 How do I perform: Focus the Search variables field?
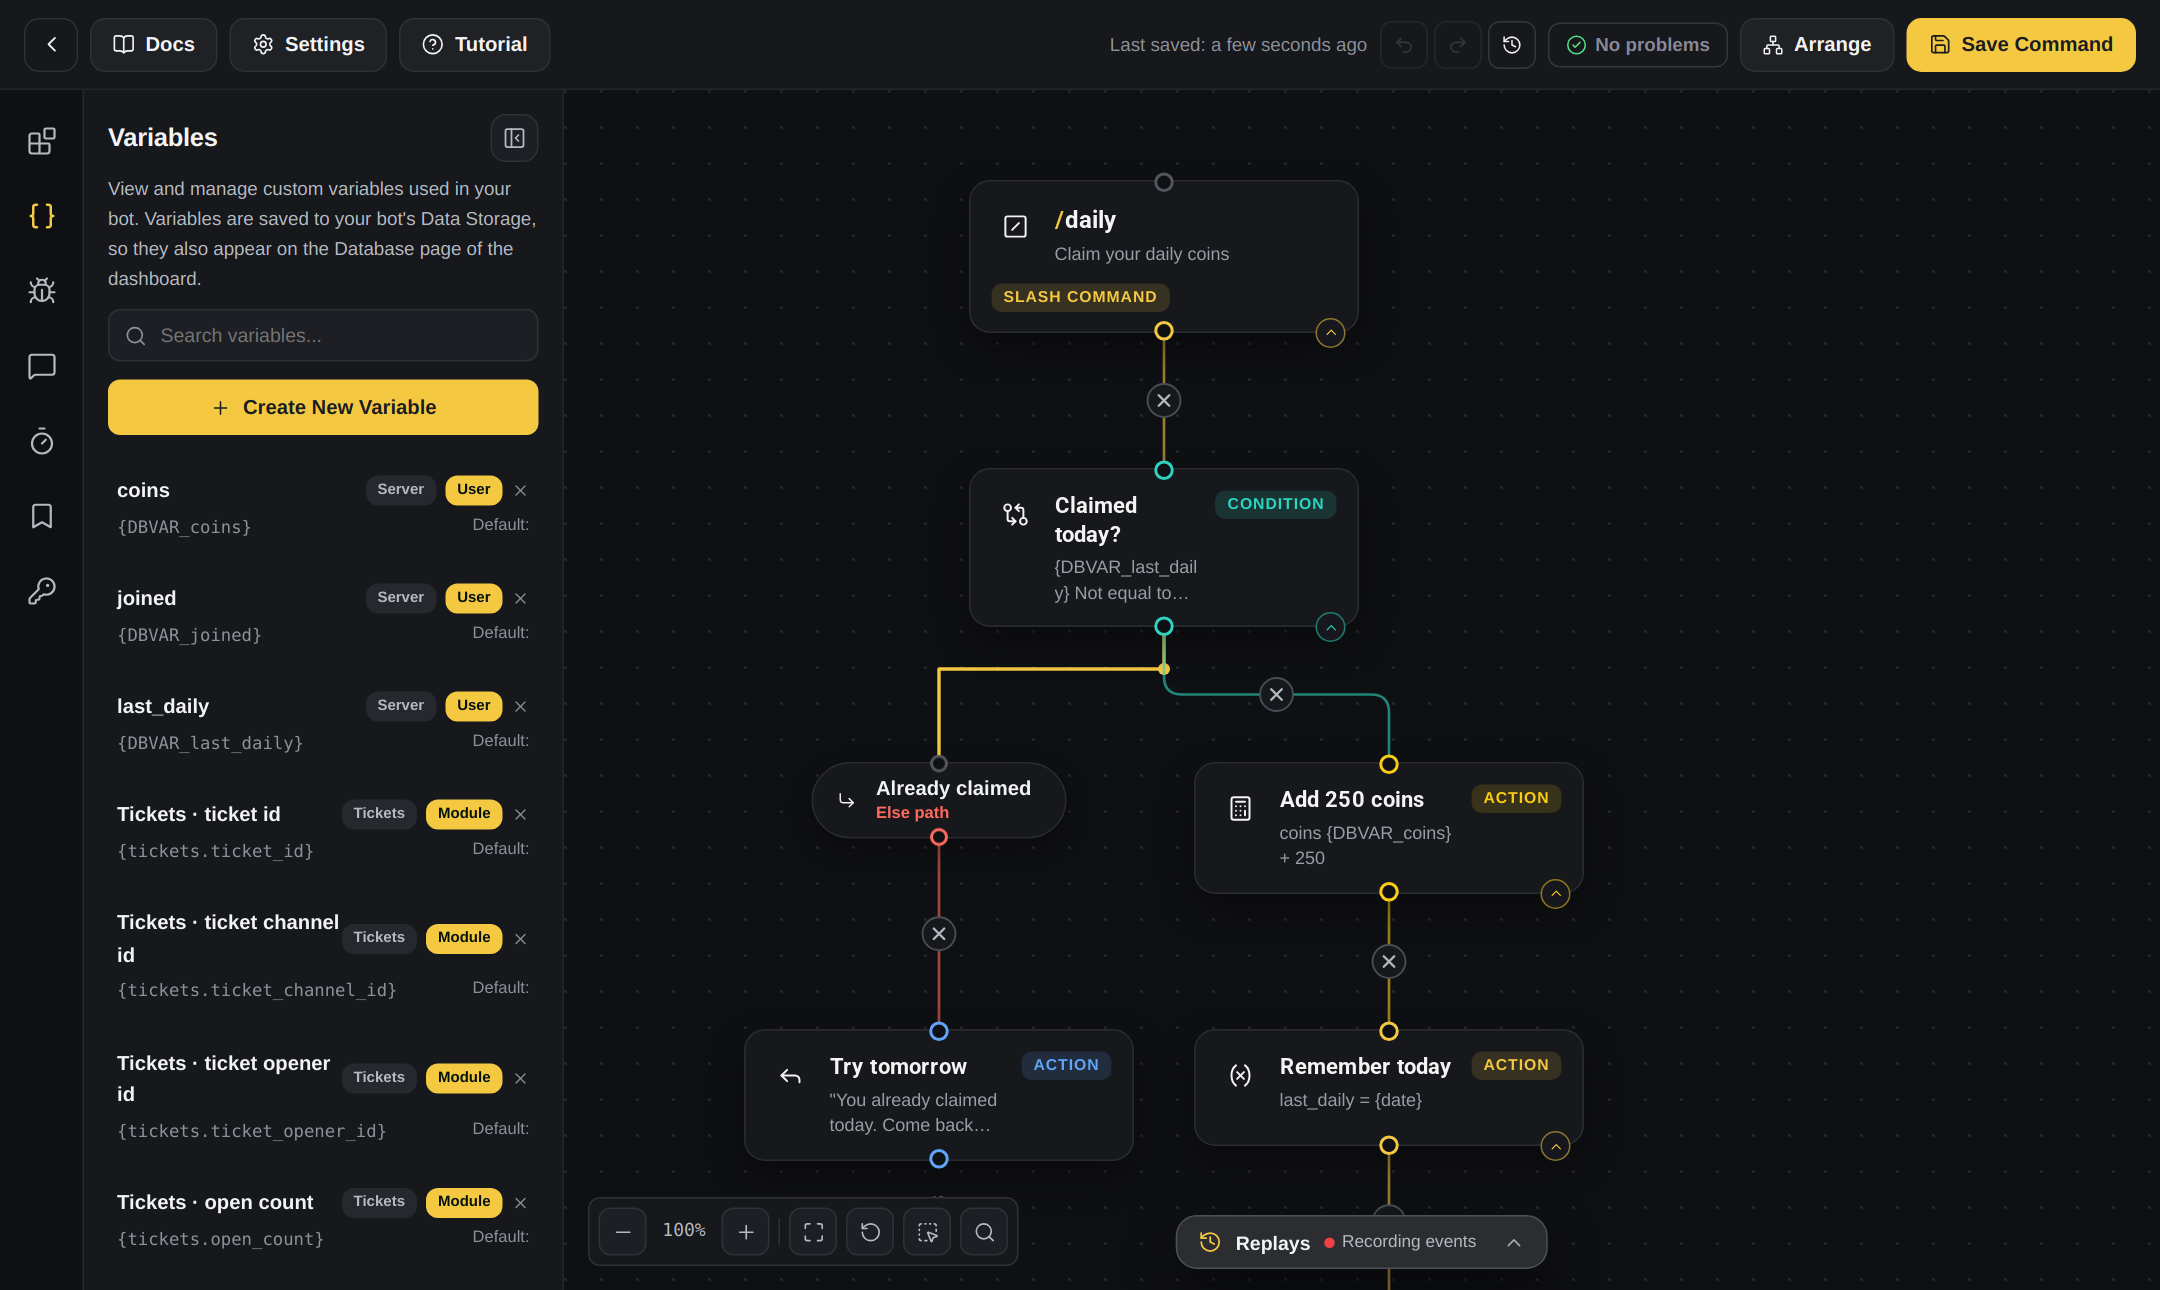coord(323,336)
